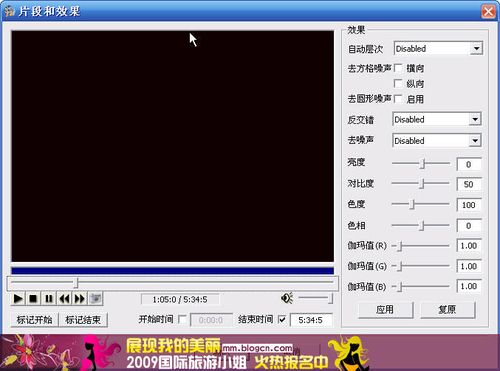This screenshot has height=371, width=500.
Task: Open the mm.blogcn.com banner ad
Action: pos(250,353)
